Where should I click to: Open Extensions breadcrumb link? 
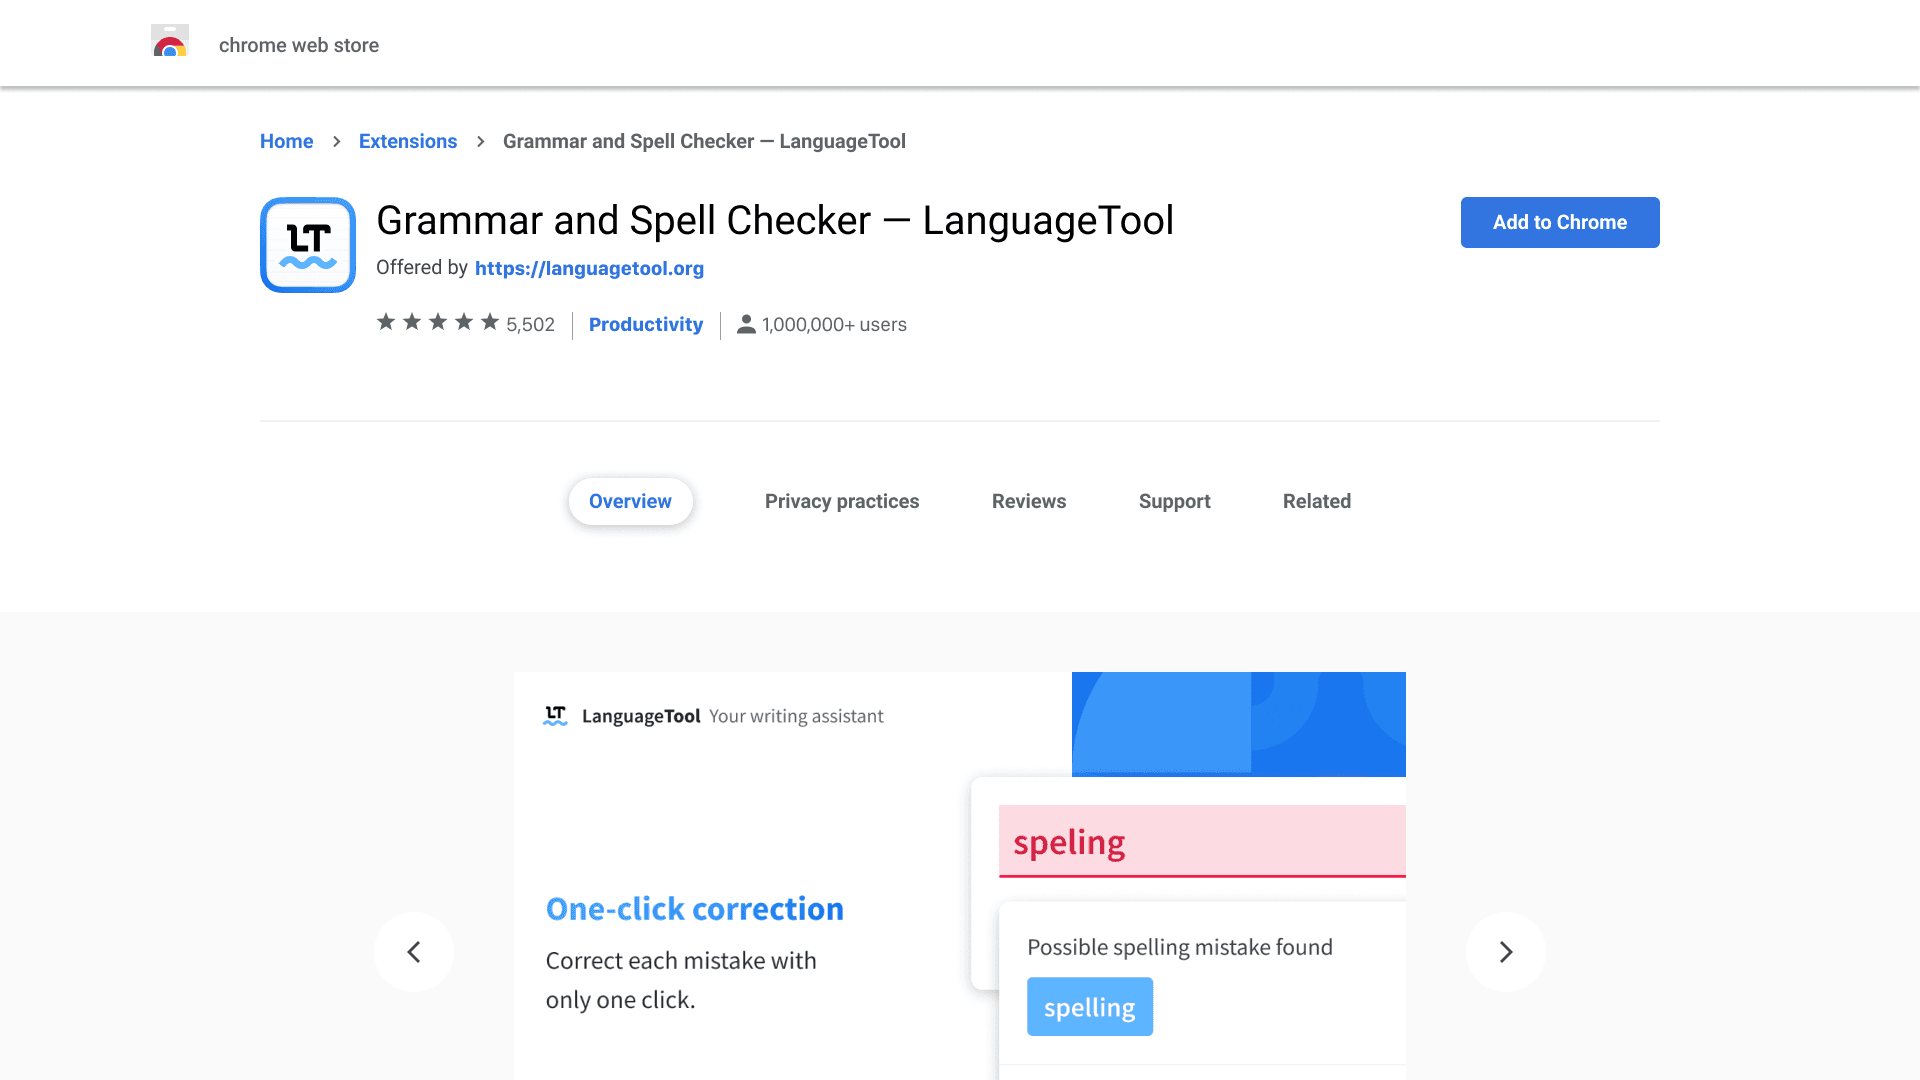[x=408, y=141]
